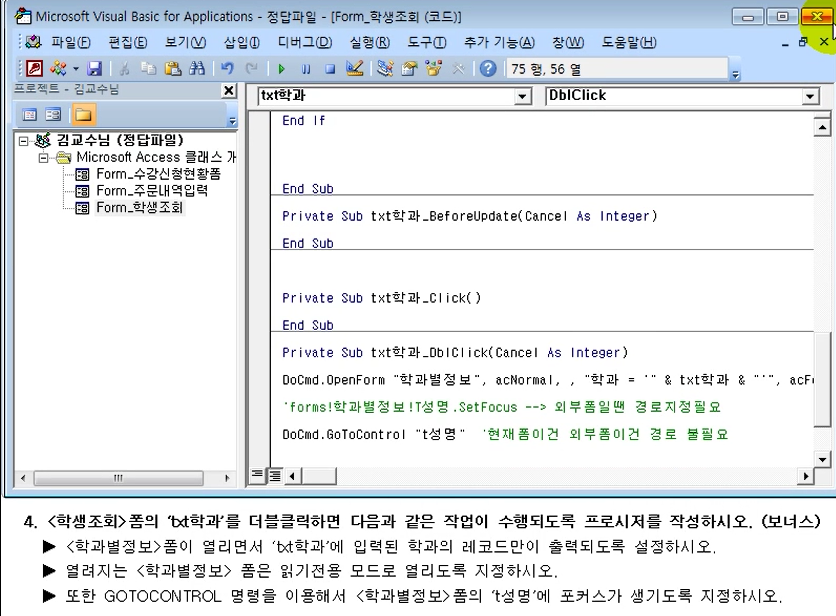836x616 pixels.
Task: Click the Break pause icon
Action: 306,69
